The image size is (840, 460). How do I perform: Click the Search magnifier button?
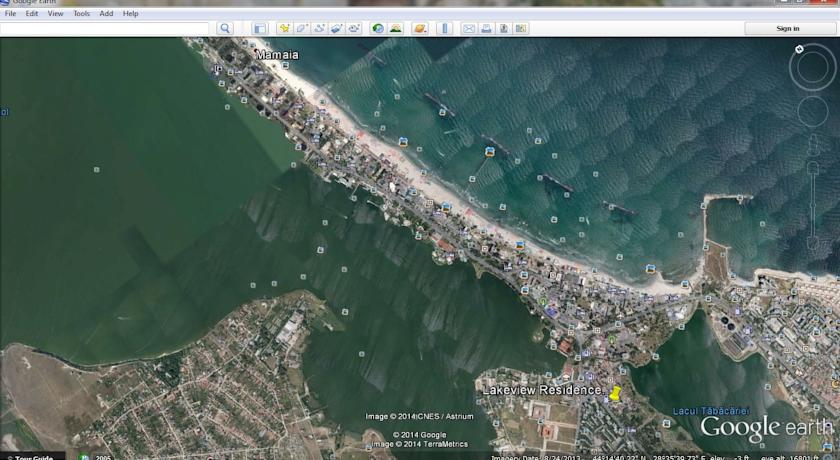pos(225,28)
